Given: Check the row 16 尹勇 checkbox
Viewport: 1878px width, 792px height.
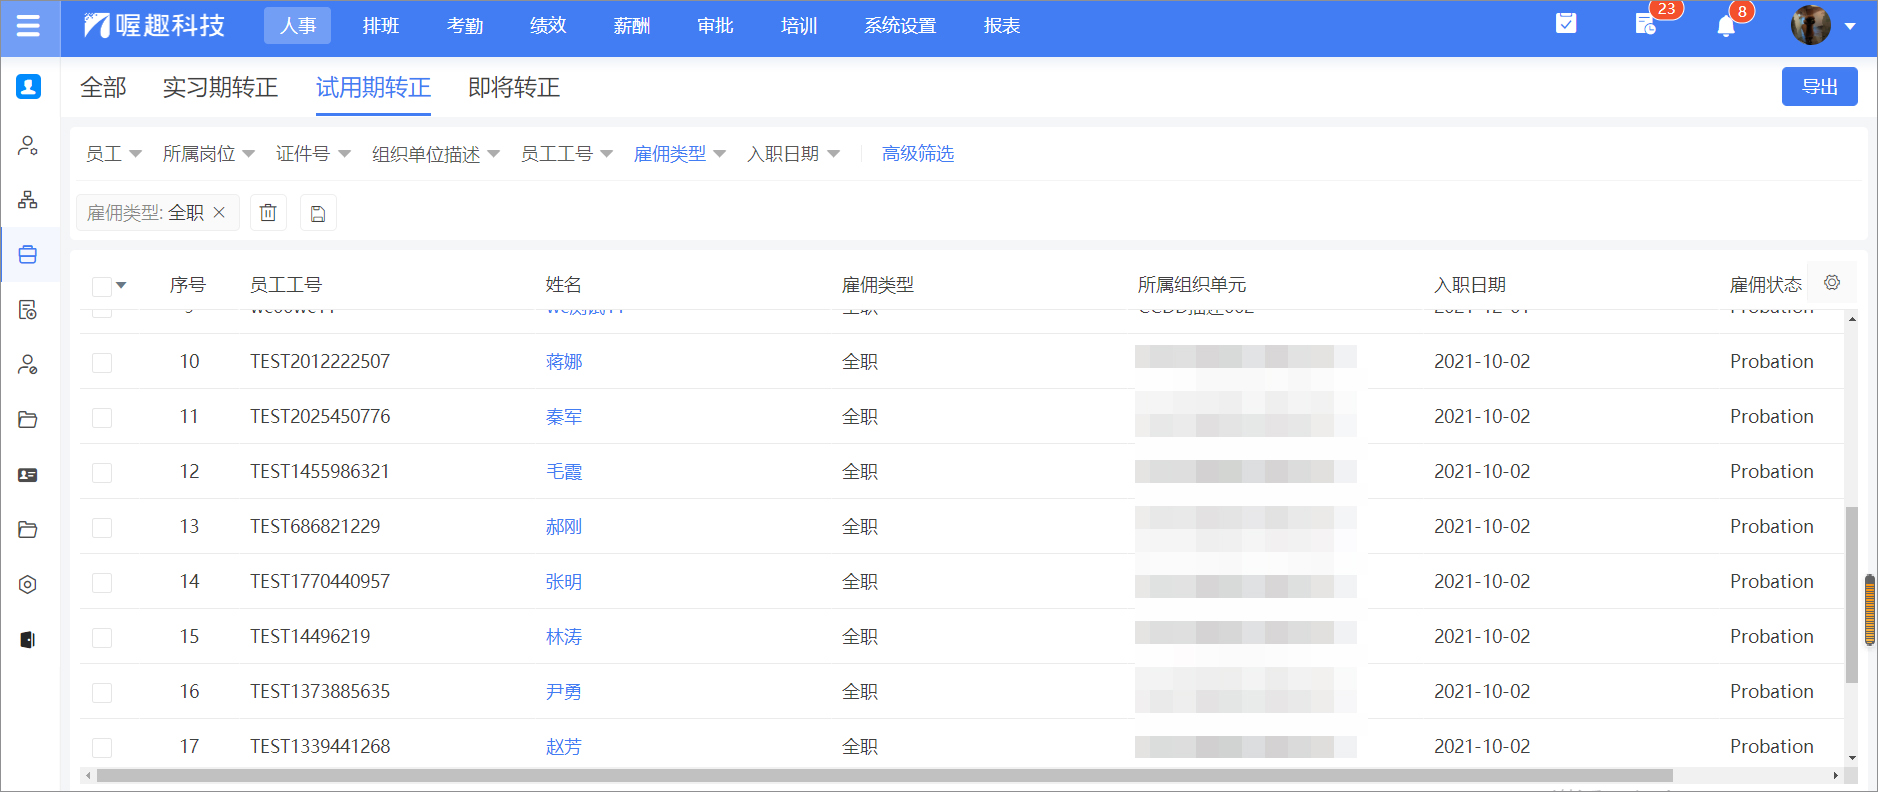Looking at the screenshot, I should point(102,692).
